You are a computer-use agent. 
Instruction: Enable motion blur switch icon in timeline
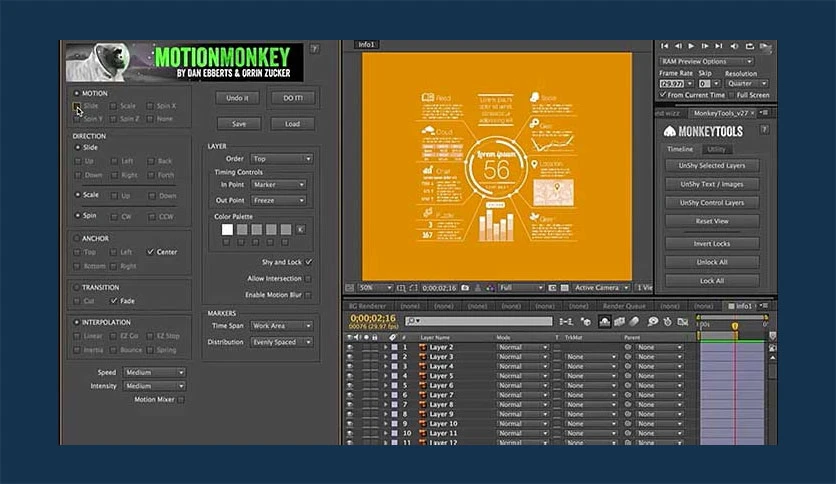coord(634,321)
